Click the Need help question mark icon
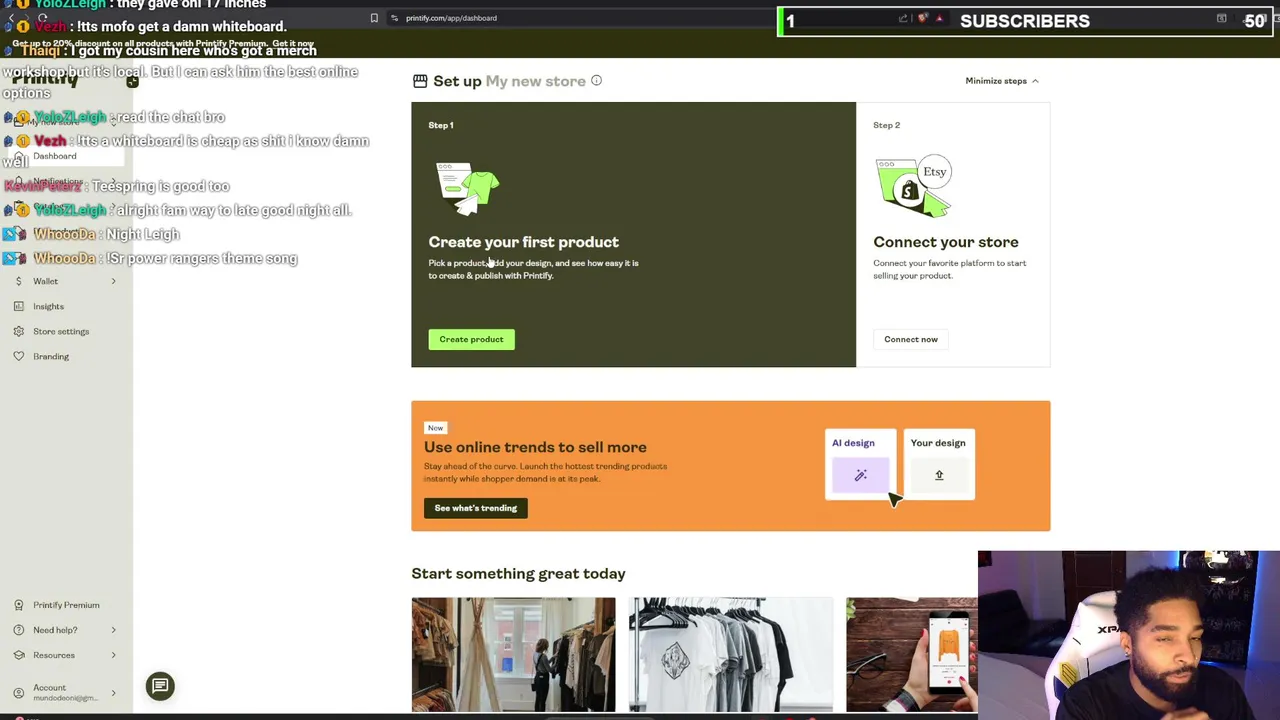Screen dimensions: 1280x720 pyautogui.click(x=18, y=630)
